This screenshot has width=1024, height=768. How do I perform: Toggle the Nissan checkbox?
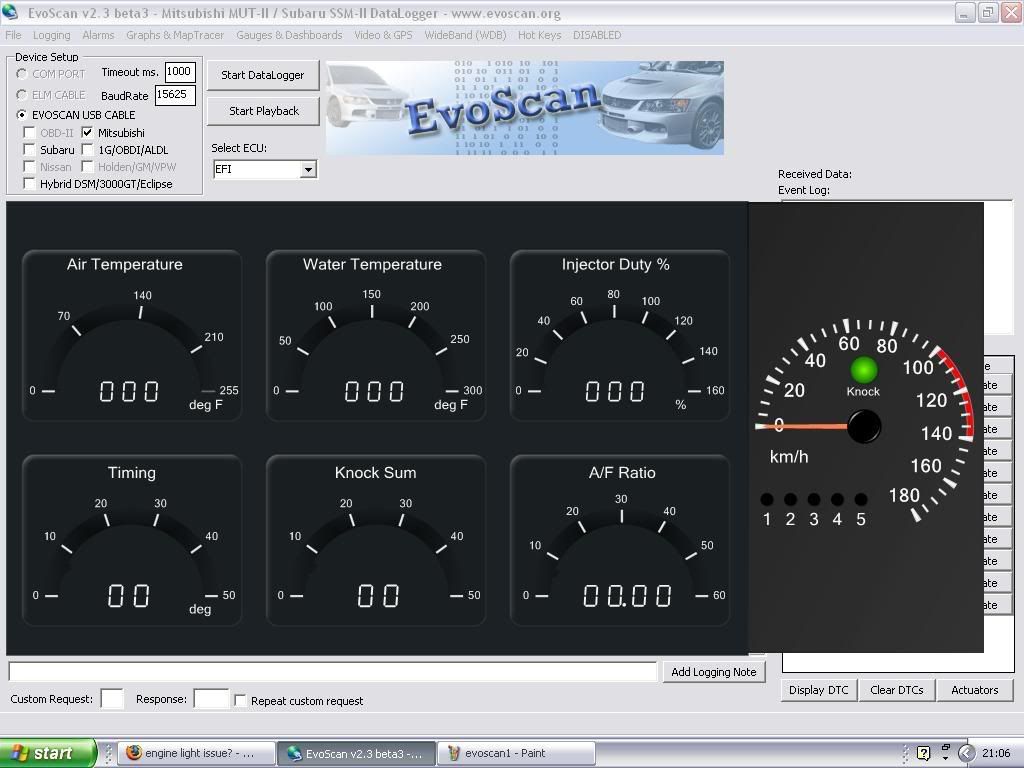[29, 167]
